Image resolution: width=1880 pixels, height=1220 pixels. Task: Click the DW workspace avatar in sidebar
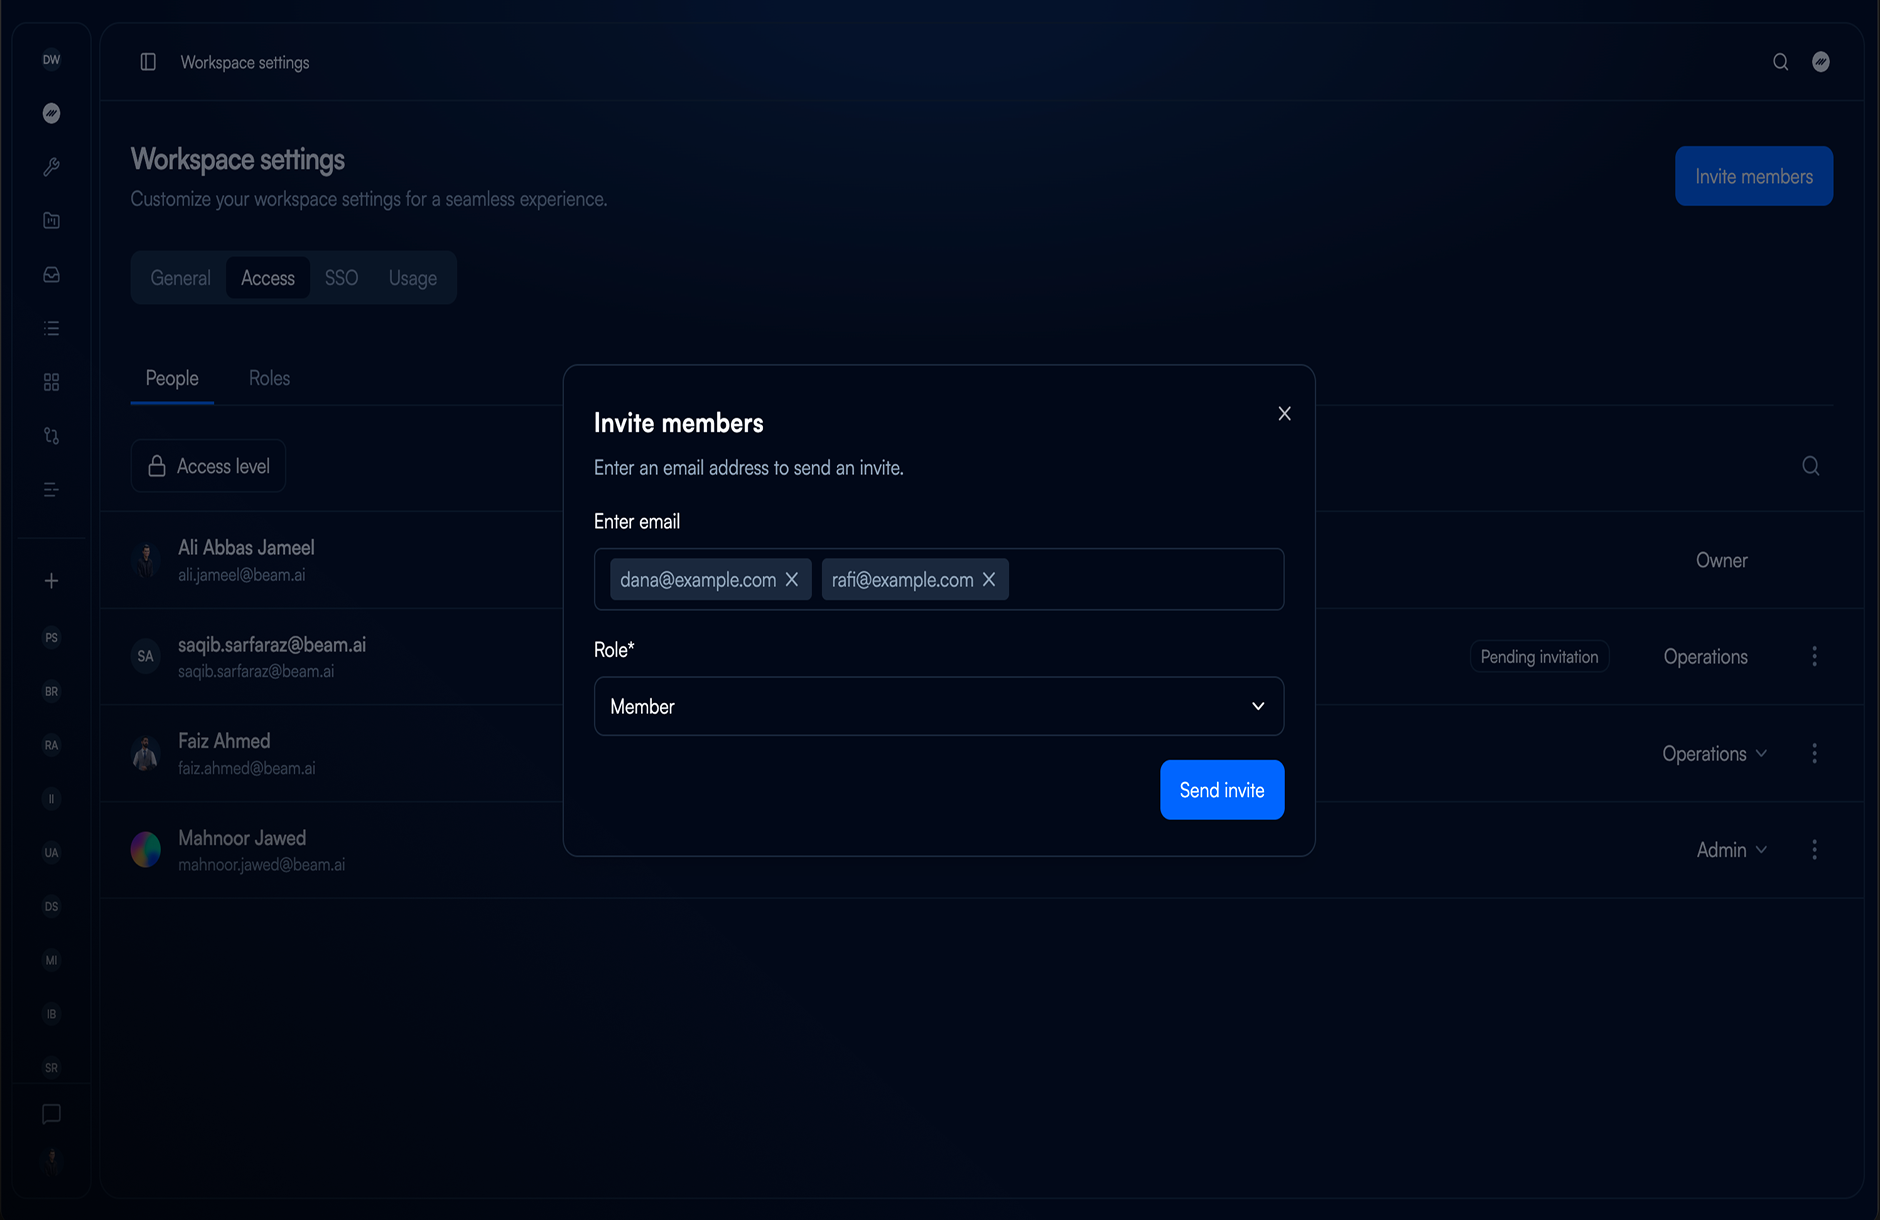[x=51, y=60]
